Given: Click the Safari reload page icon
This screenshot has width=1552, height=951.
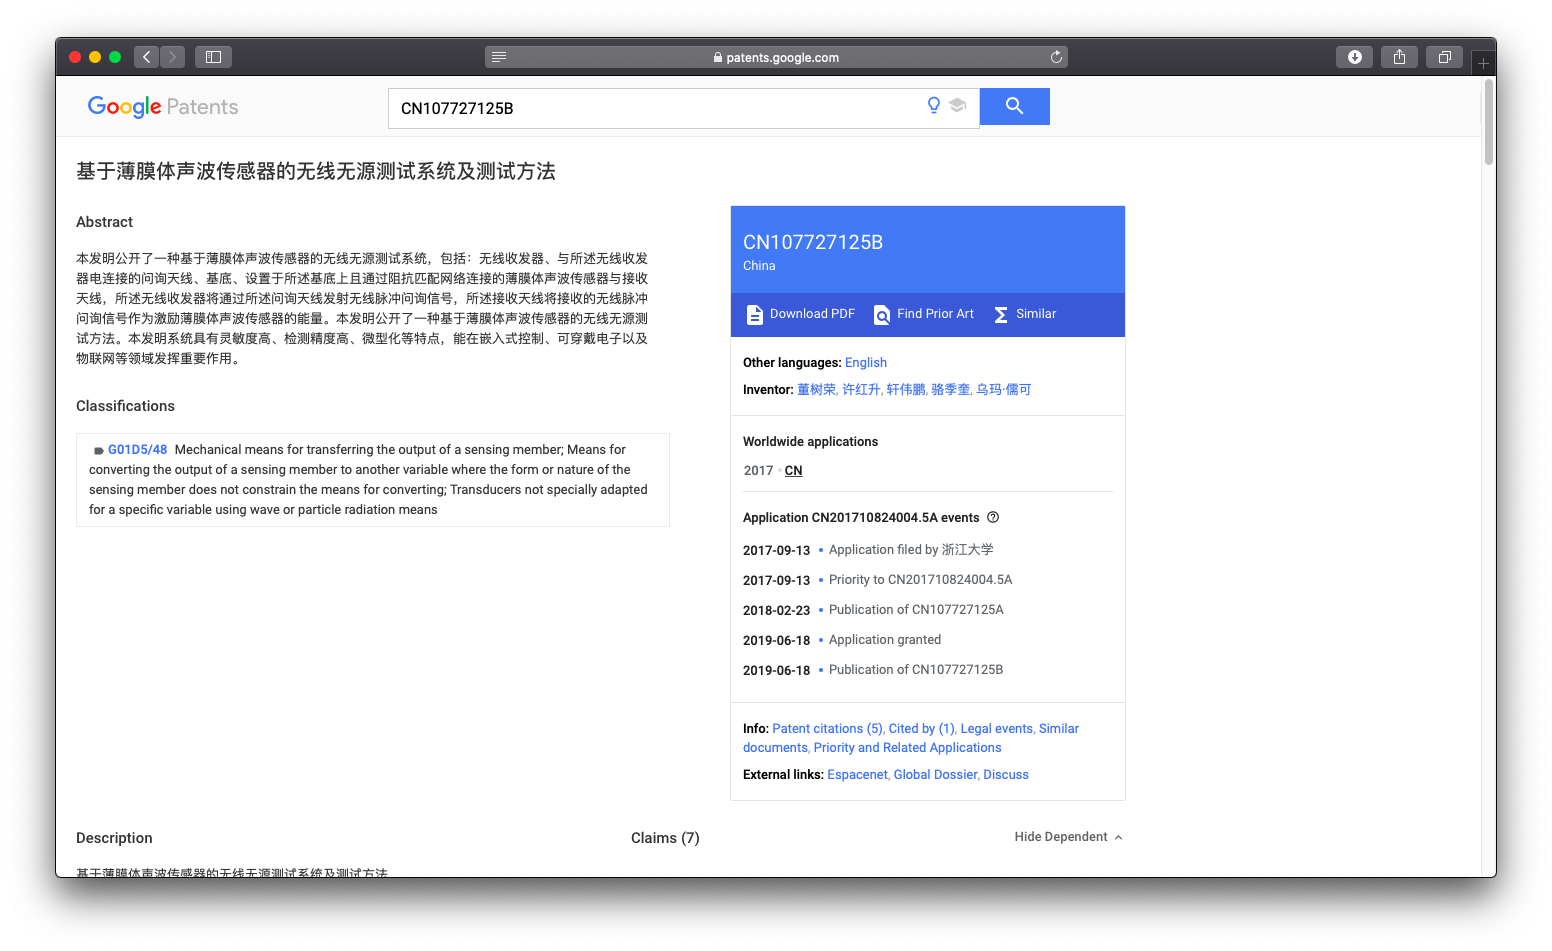Looking at the screenshot, I should click(x=1056, y=57).
